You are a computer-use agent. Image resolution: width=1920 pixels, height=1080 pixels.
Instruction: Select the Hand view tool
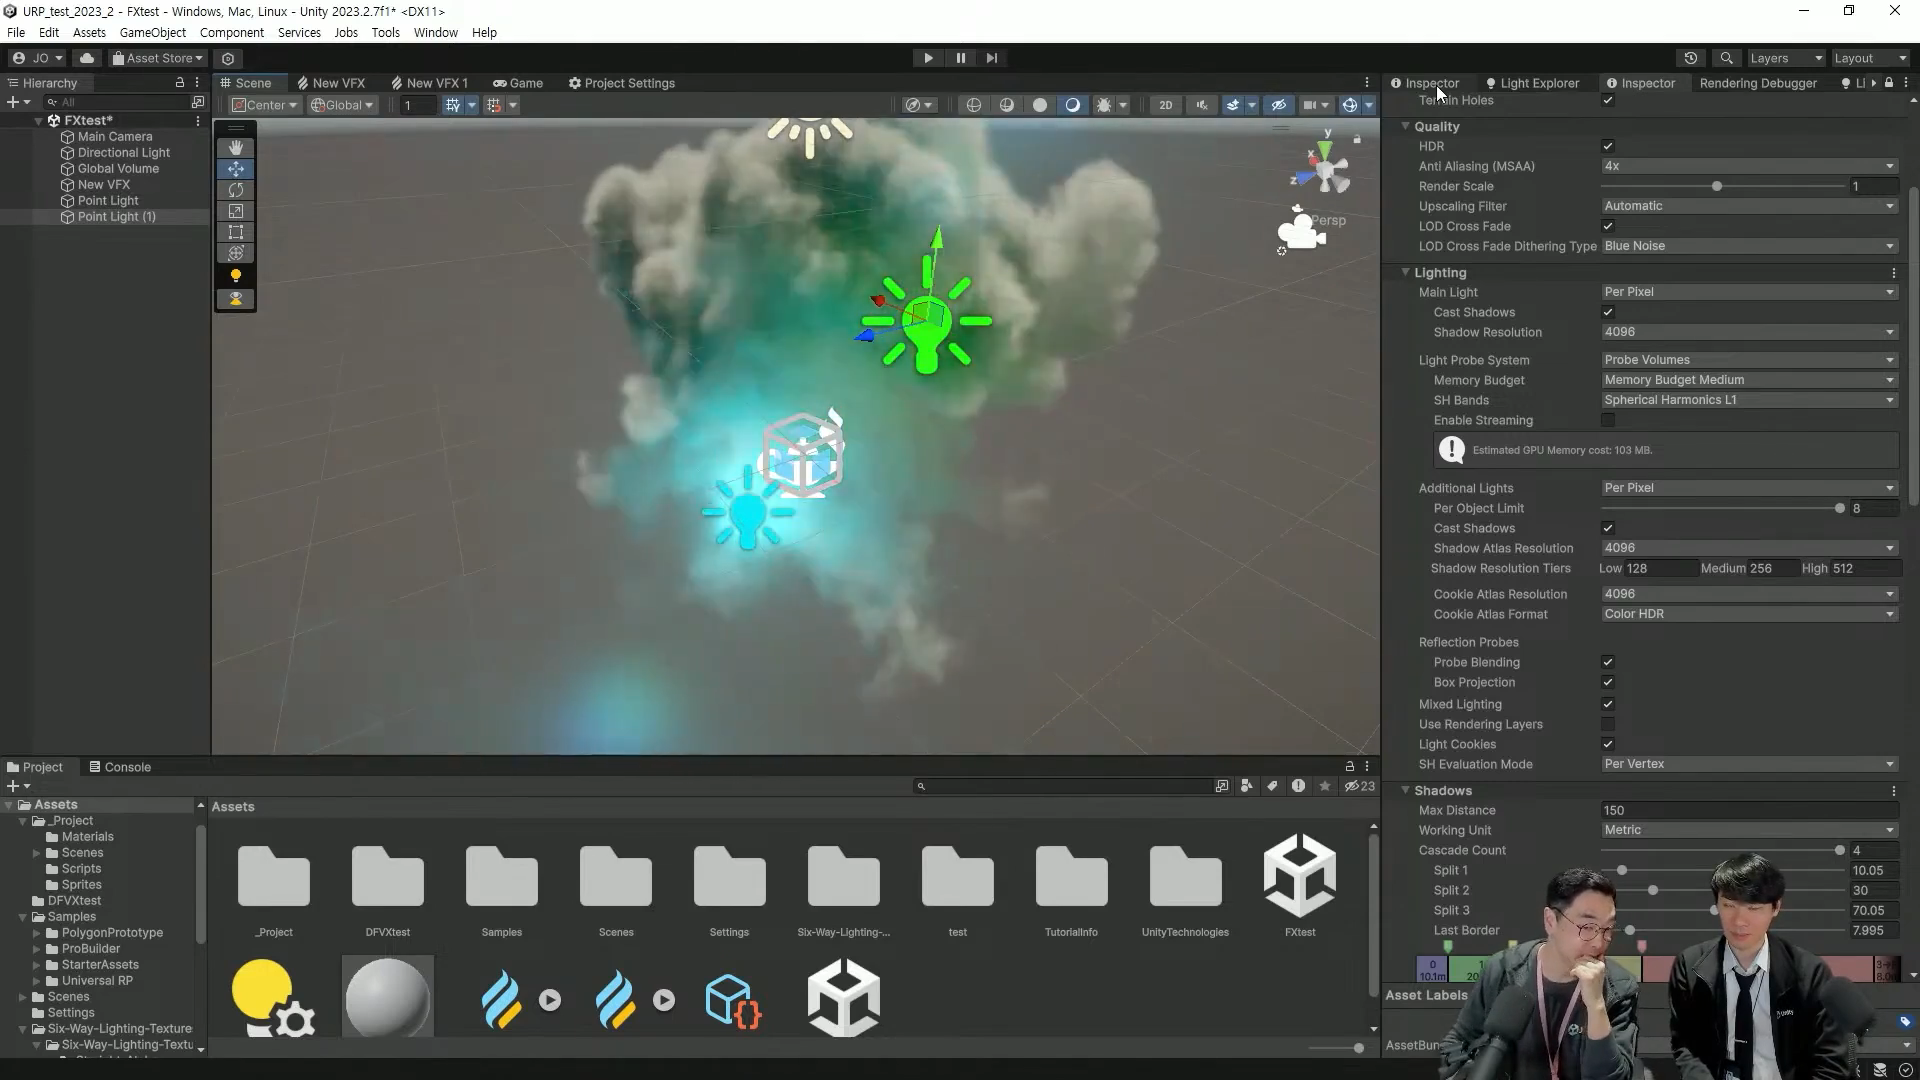click(x=236, y=148)
